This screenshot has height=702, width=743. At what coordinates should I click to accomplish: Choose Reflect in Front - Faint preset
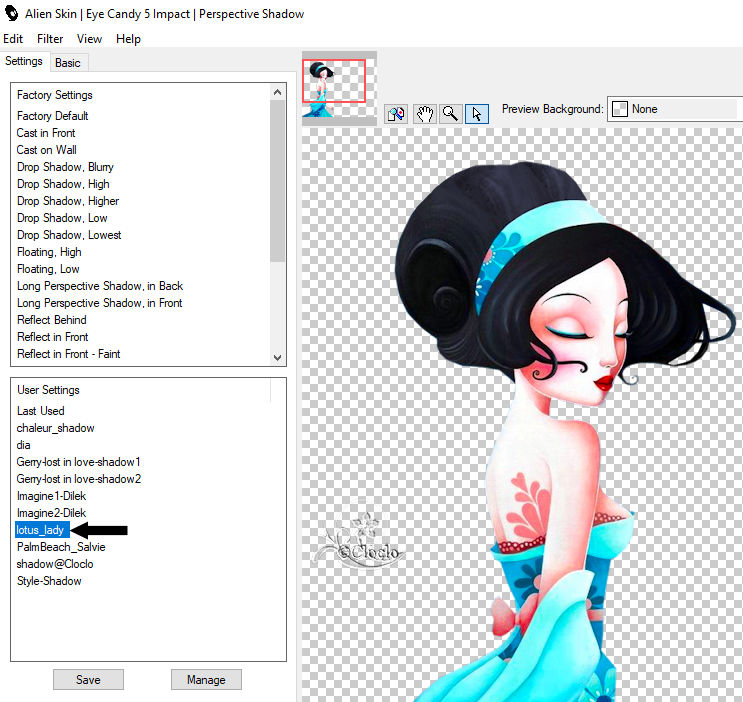click(69, 354)
